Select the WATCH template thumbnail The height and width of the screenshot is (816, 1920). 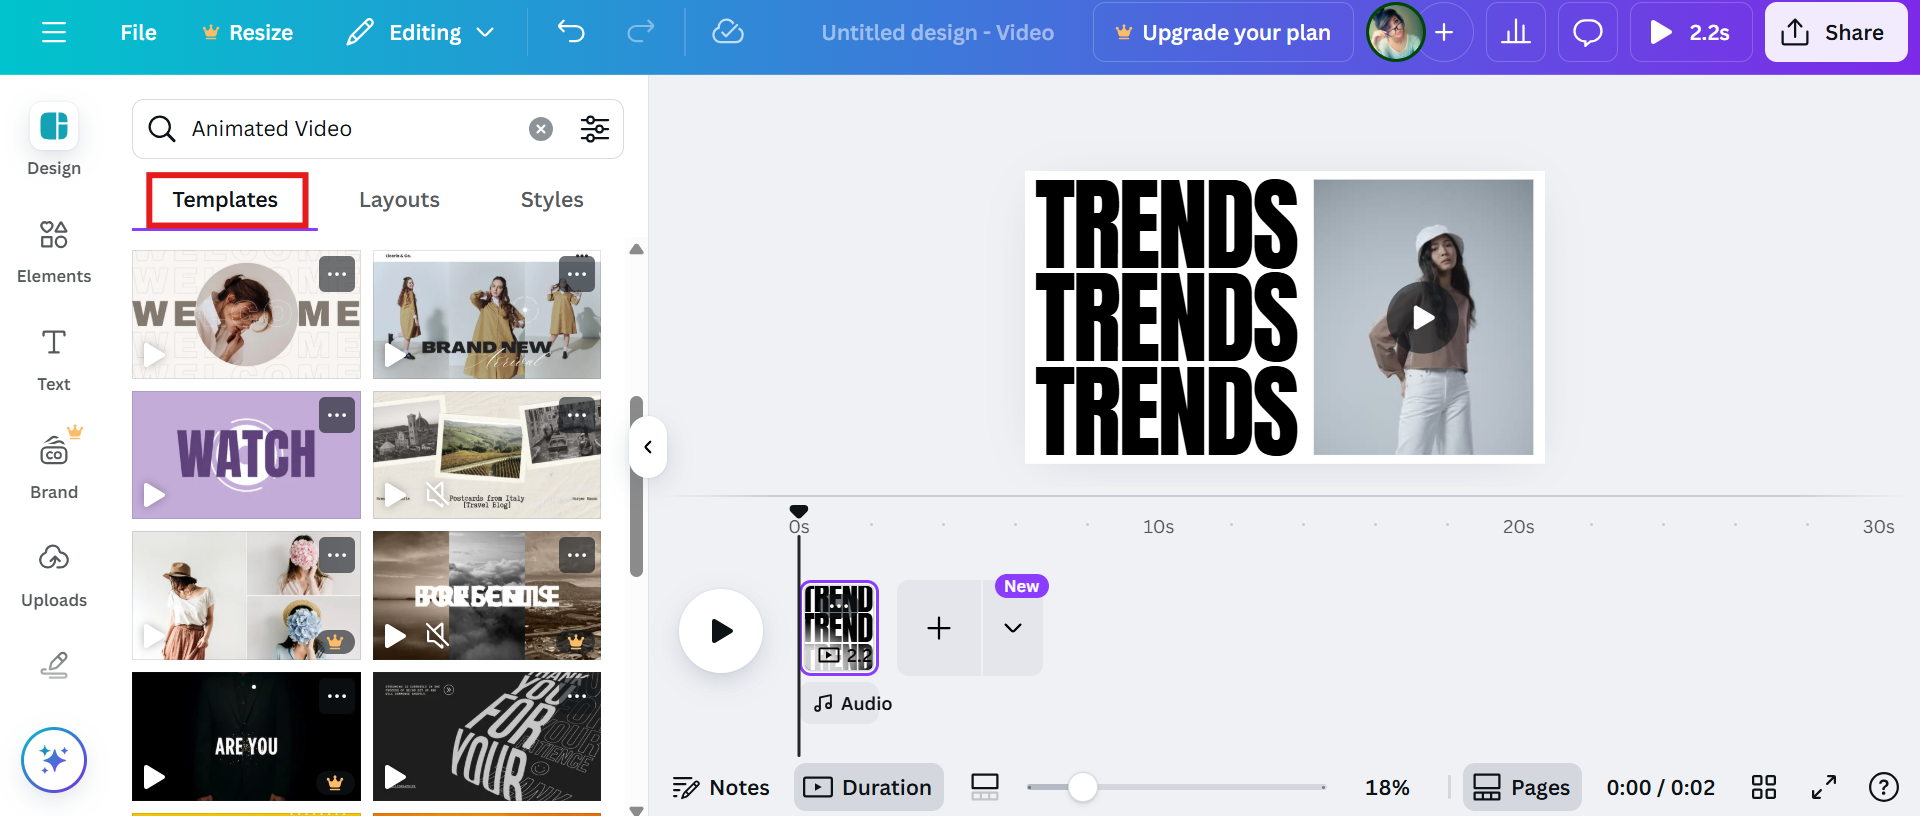[246, 455]
